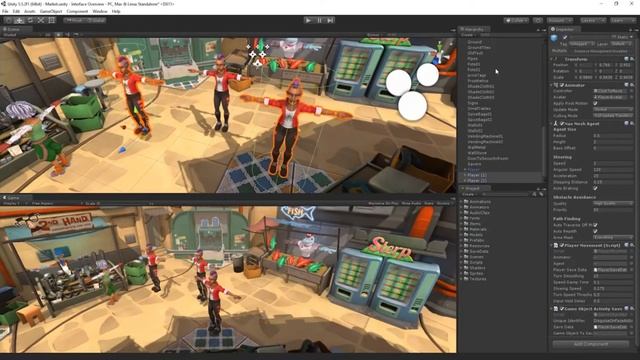Toggle the Auto Braking checkbox

click(596, 188)
